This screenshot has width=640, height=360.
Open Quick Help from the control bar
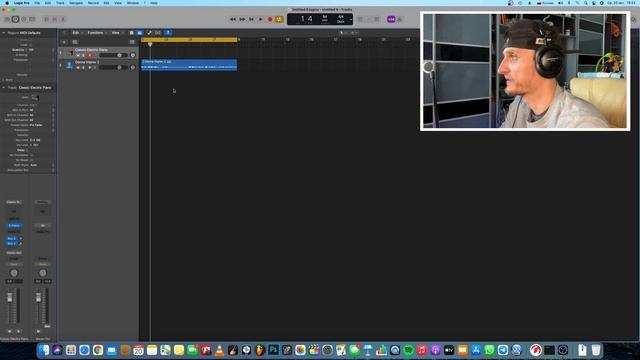[x=24, y=19]
